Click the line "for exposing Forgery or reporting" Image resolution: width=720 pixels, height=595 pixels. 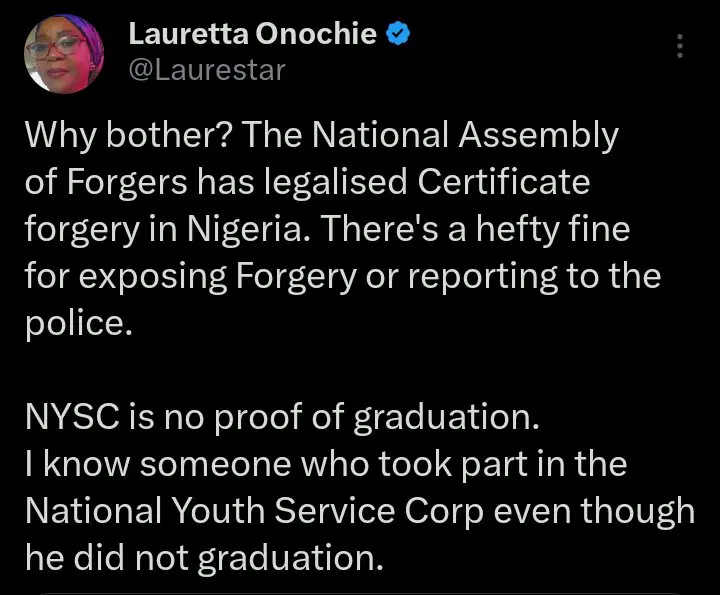[342, 277]
